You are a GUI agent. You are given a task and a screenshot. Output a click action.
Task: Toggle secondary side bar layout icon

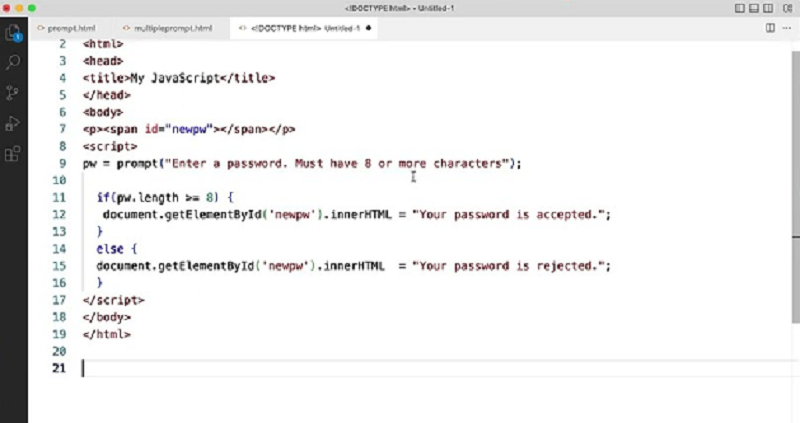click(768, 8)
